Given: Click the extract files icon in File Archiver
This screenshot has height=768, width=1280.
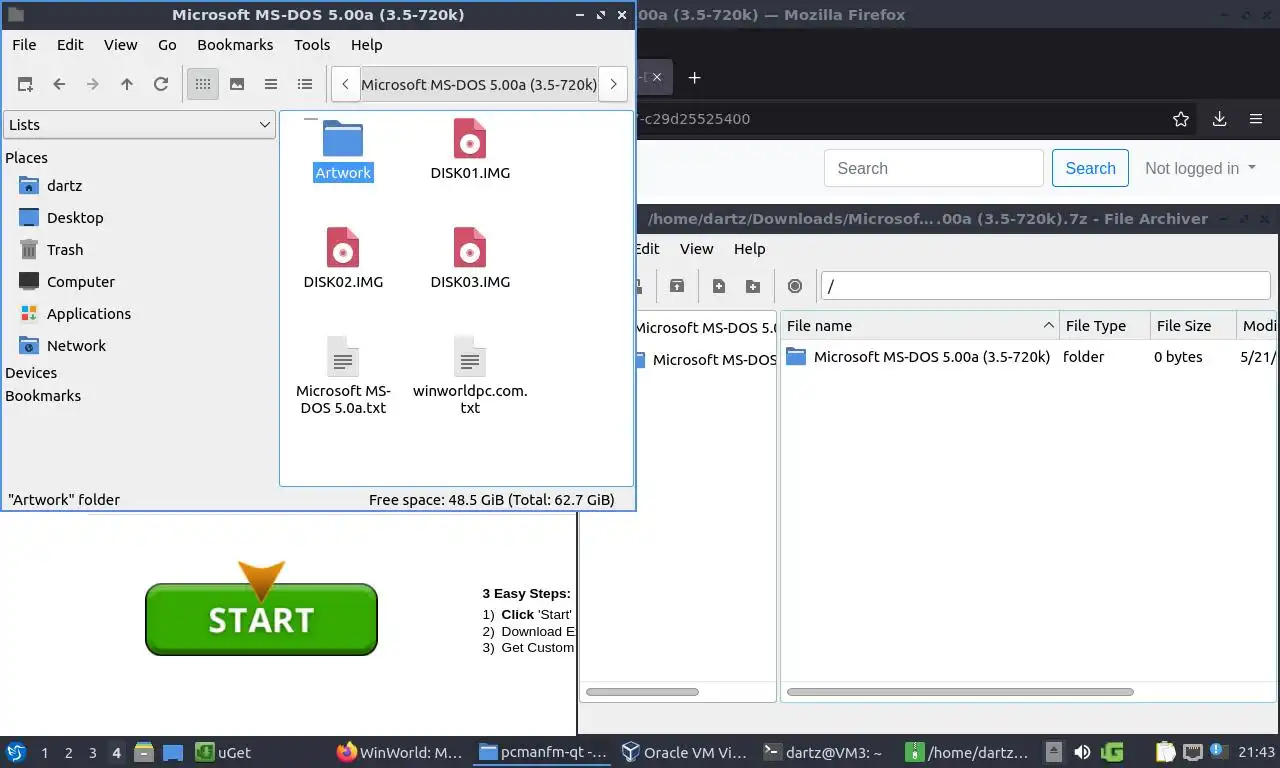Looking at the screenshot, I should (677, 286).
